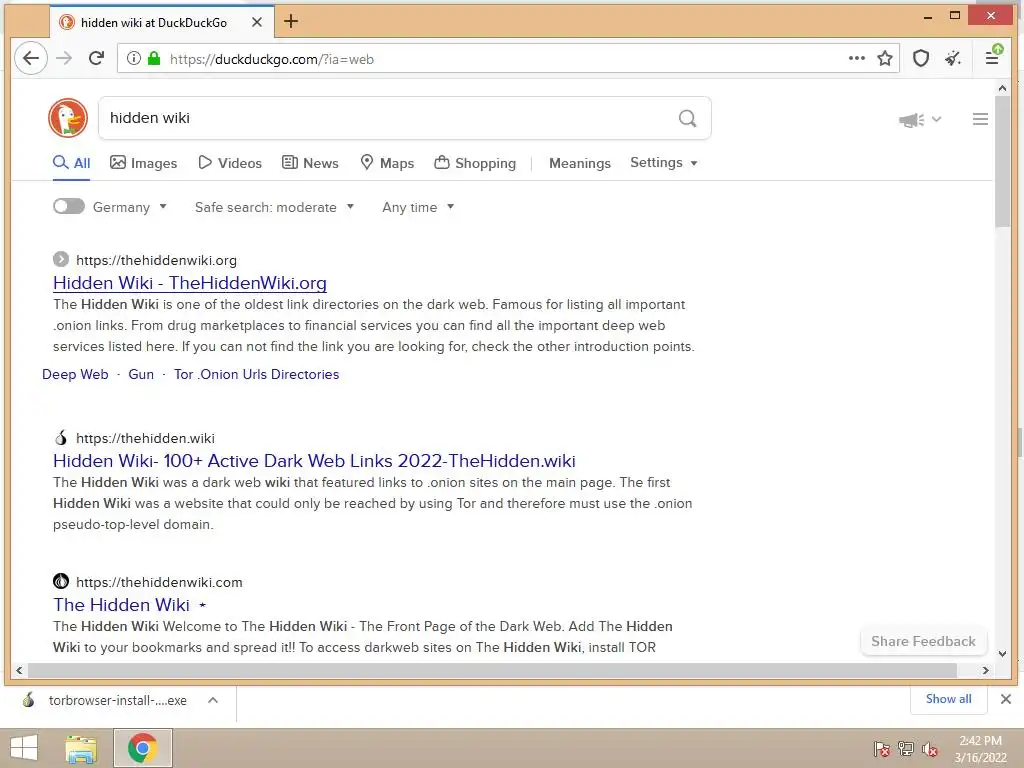The image size is (1024, 768).
Task: Switch to the Videos tab
Action: [230, 163]
